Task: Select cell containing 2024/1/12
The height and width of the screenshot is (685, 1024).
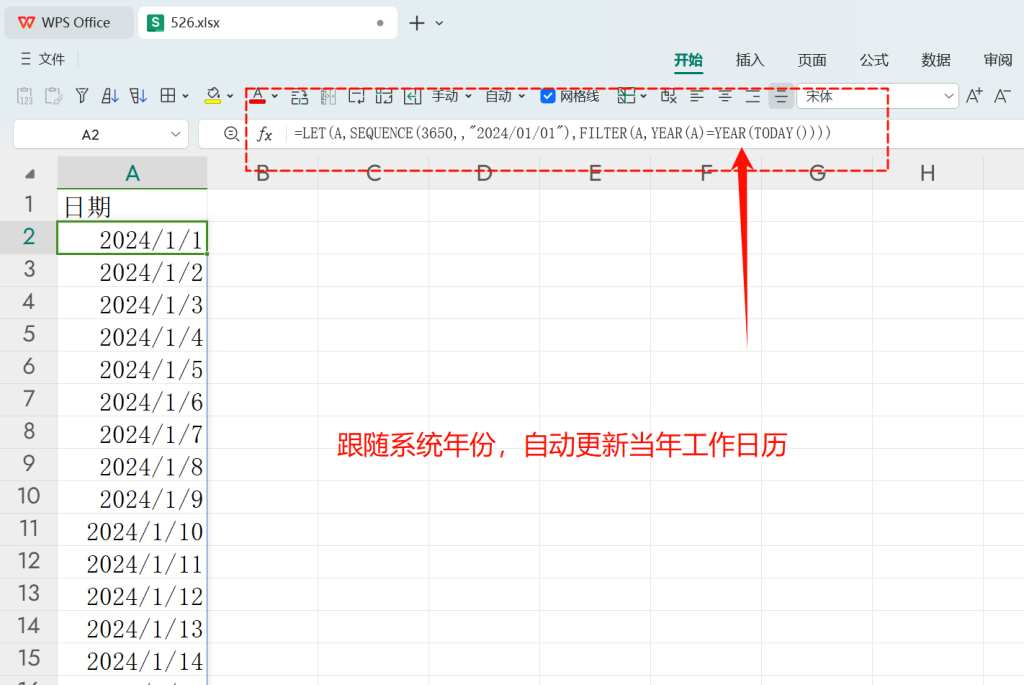Action: (133, 594)
